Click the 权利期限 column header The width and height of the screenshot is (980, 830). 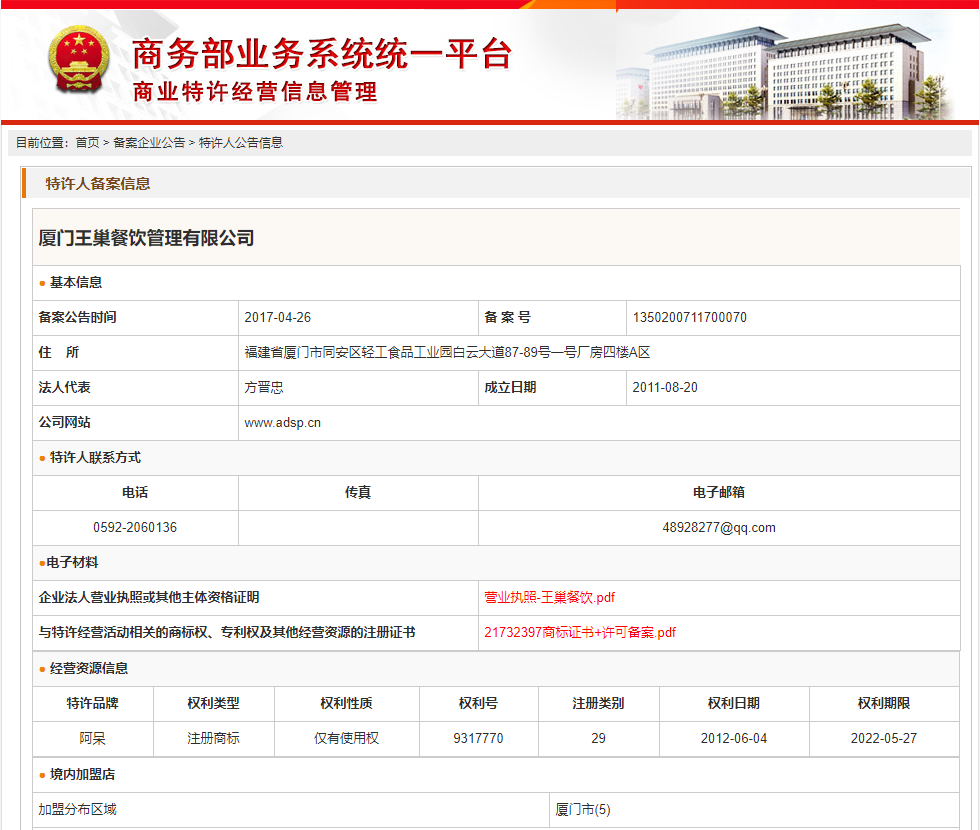[884, 704]
